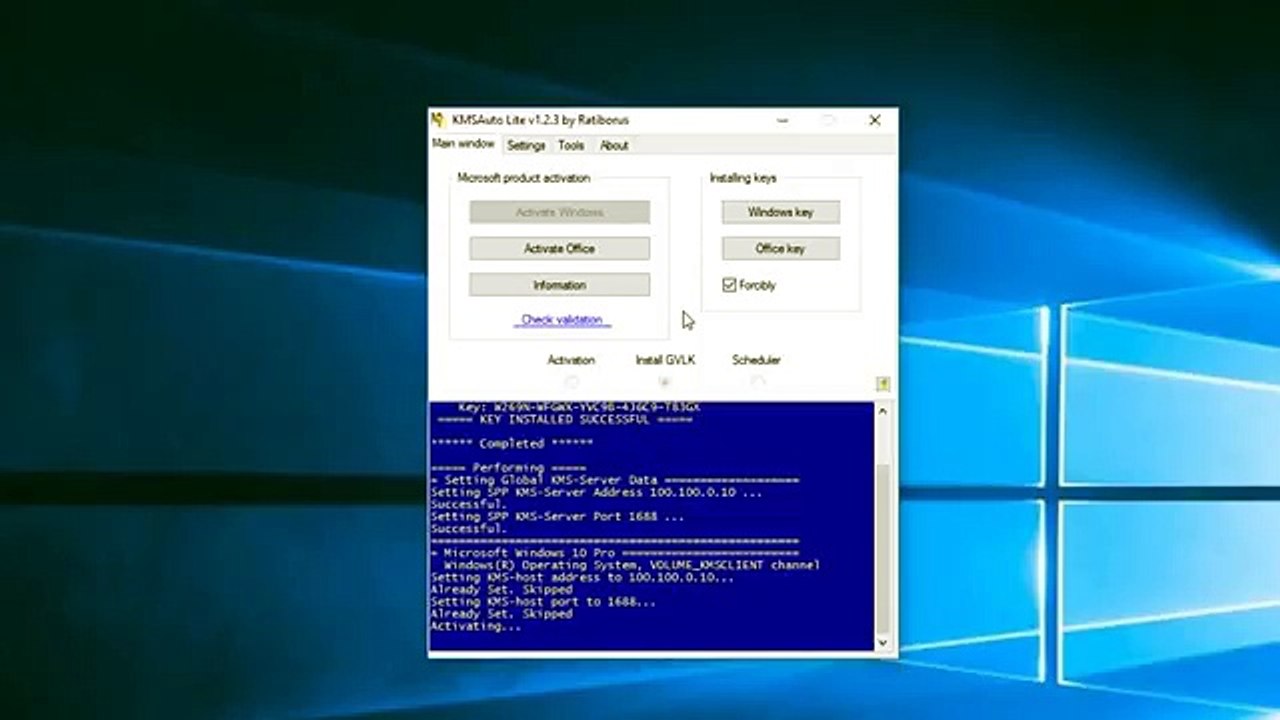
Task: Click the Windows key button
Action: coord(781,212)
